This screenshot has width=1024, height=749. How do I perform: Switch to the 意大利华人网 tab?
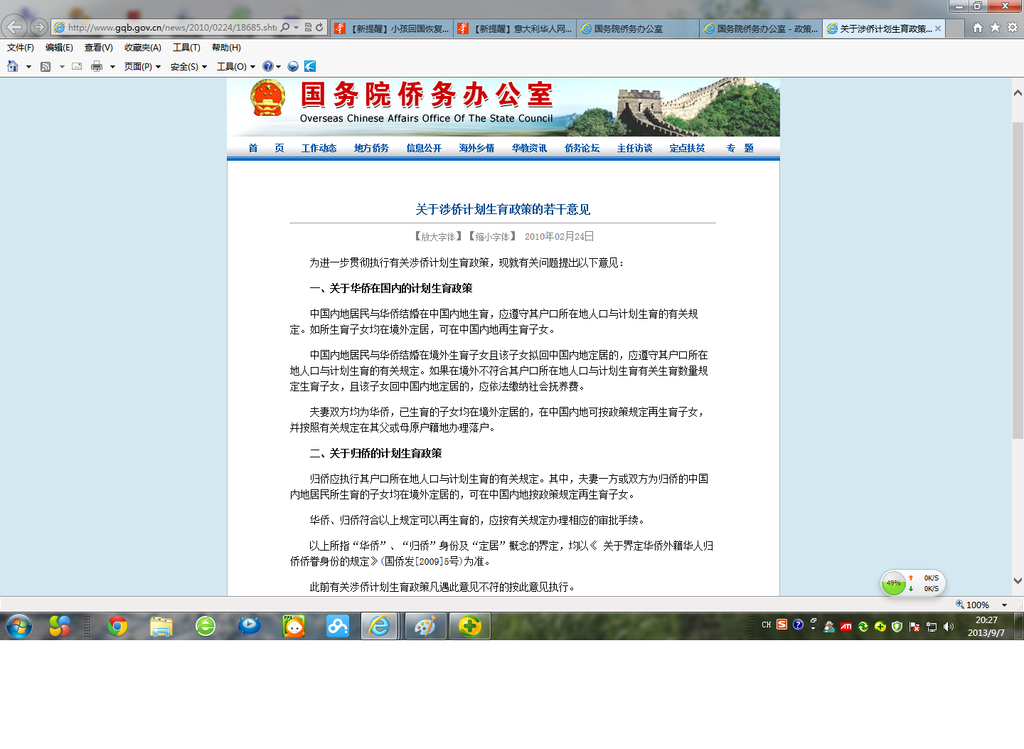tap(515, 29)
